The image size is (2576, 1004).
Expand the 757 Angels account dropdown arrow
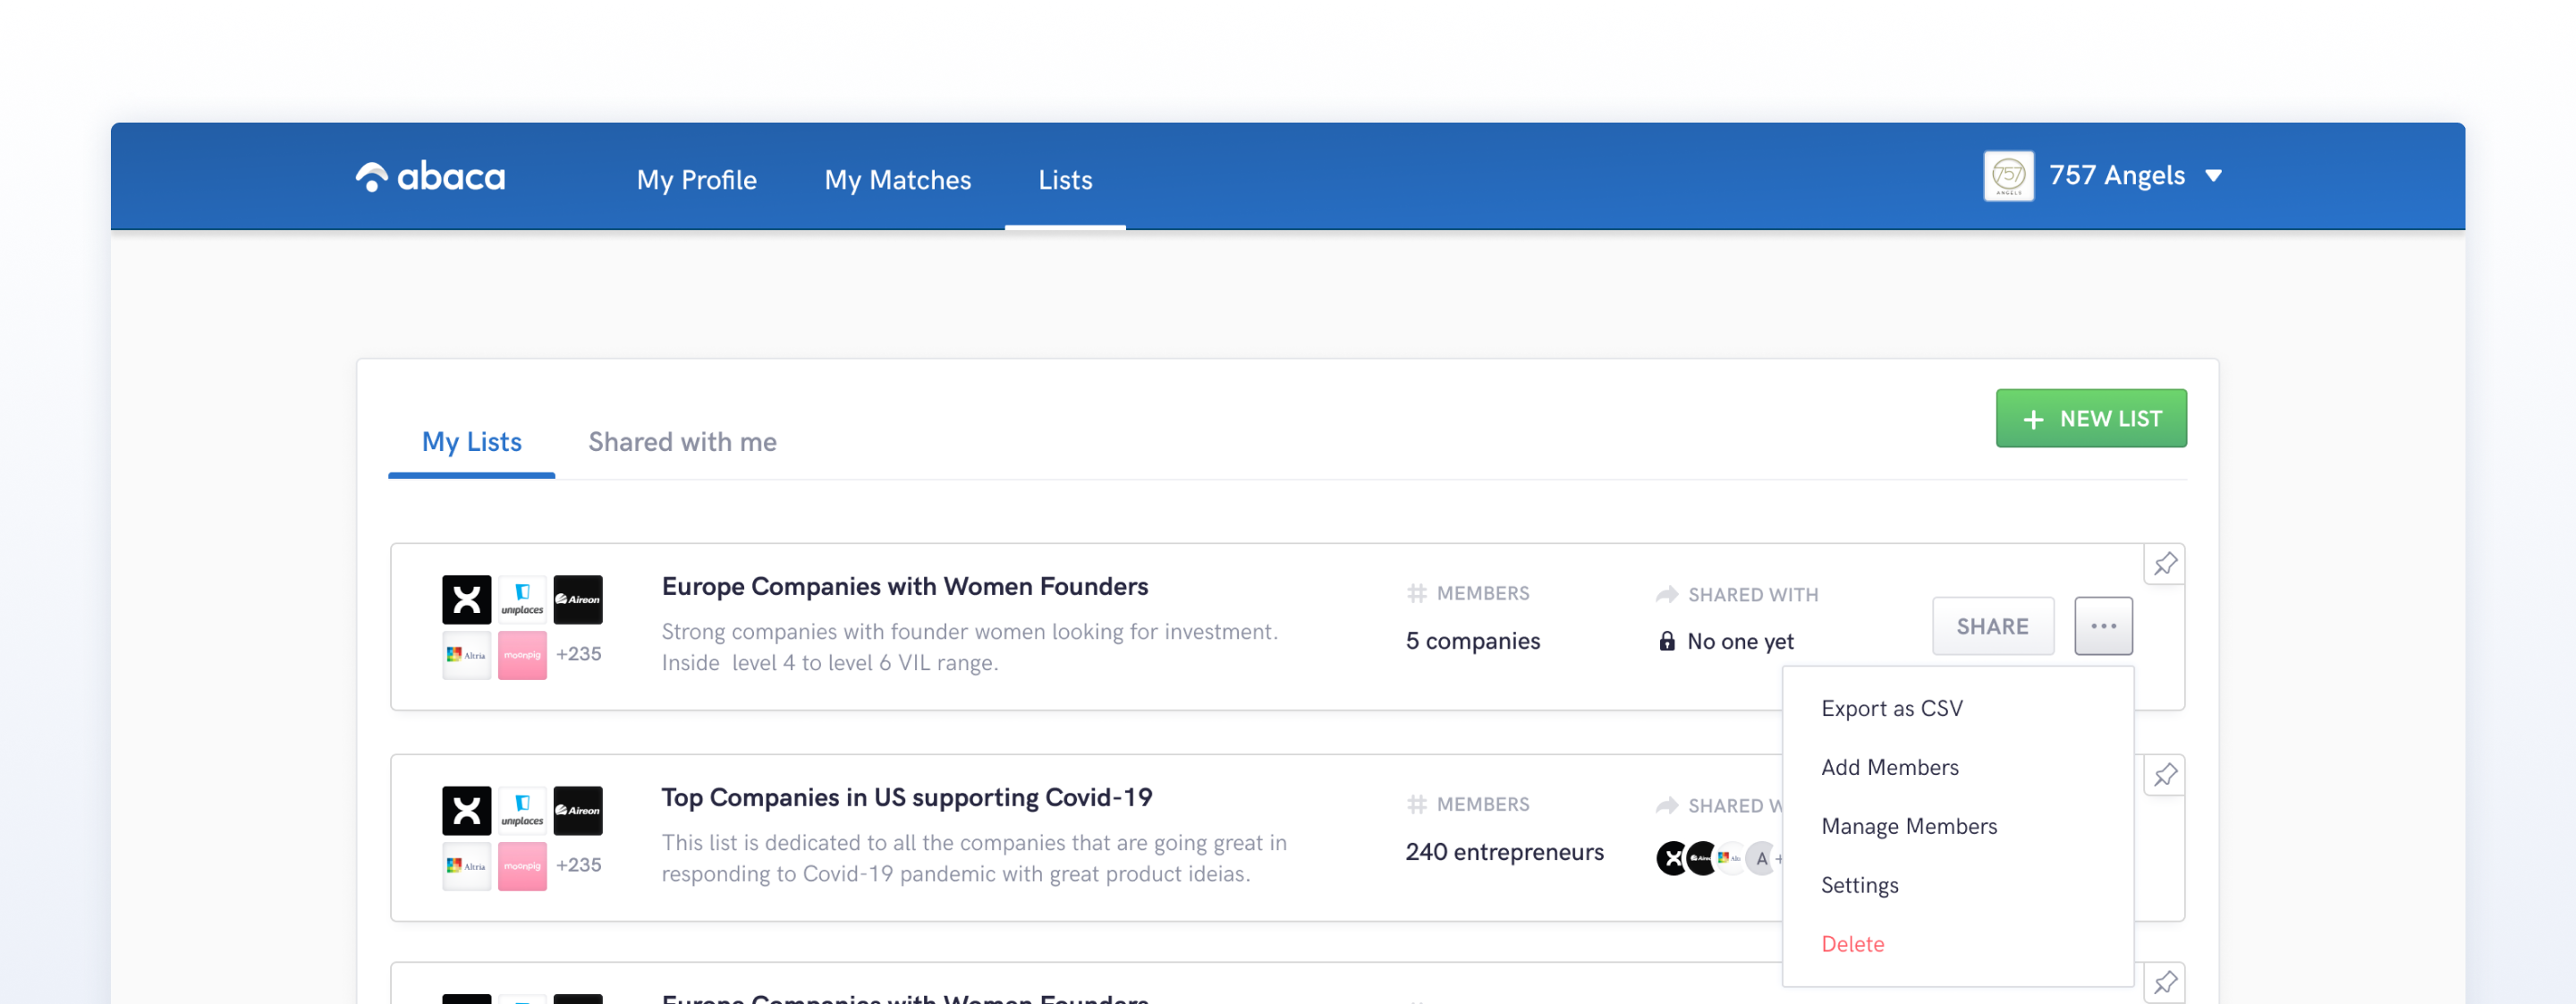[x=2214, y=176]
